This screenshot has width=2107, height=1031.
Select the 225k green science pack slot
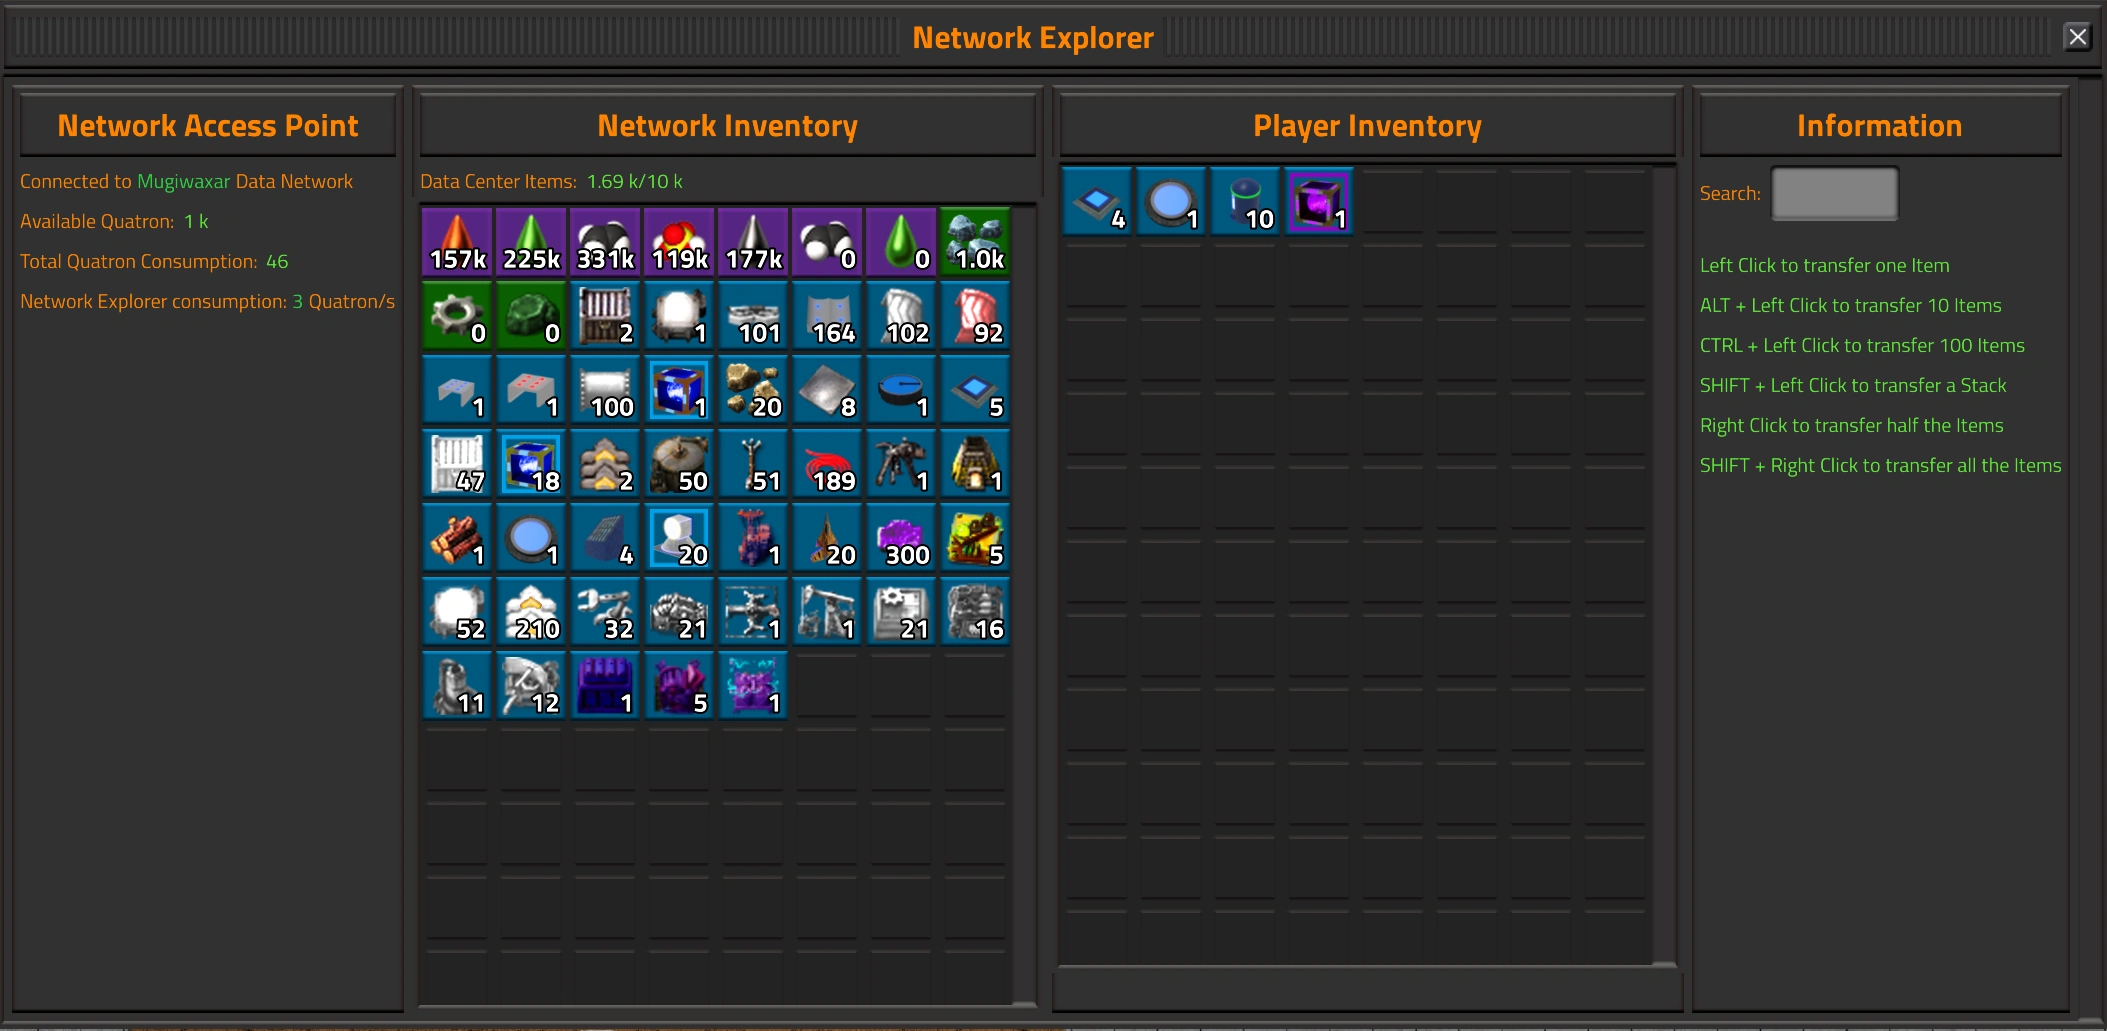pyautogui.click(x=531, y=242)
